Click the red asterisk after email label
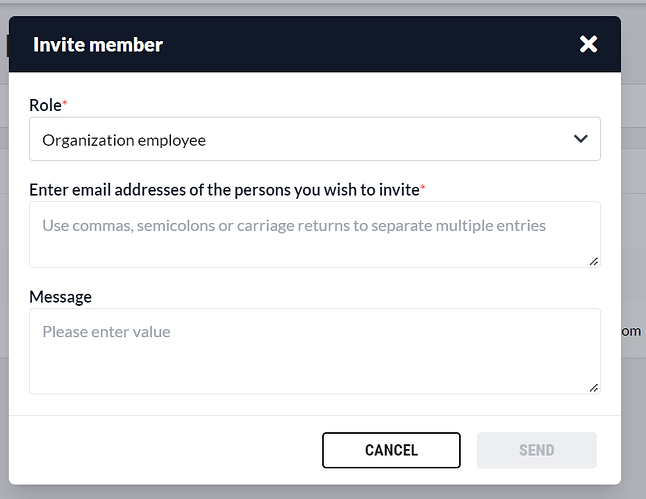 tap(423, 187)
